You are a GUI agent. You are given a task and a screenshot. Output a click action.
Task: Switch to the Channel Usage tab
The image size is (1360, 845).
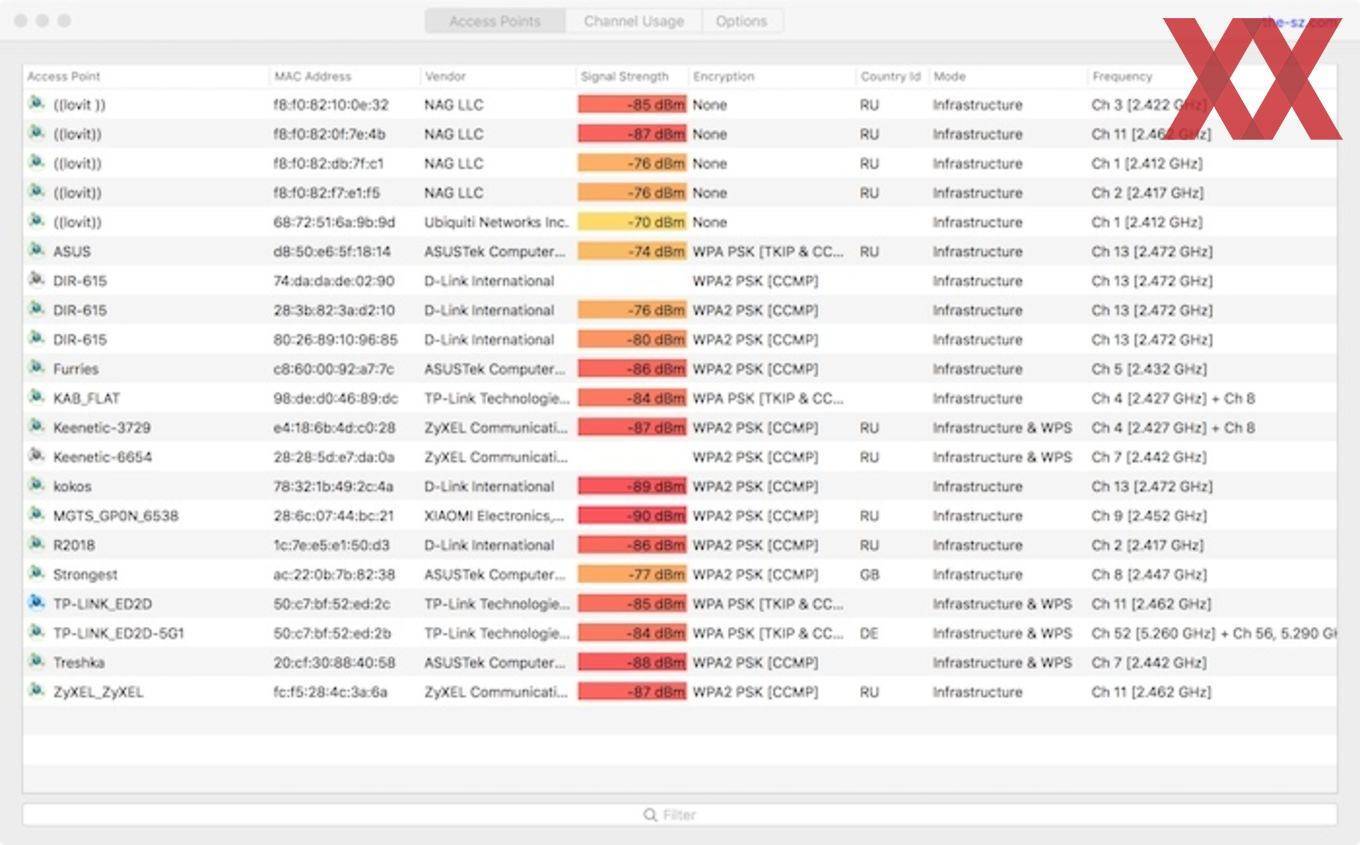634,21
